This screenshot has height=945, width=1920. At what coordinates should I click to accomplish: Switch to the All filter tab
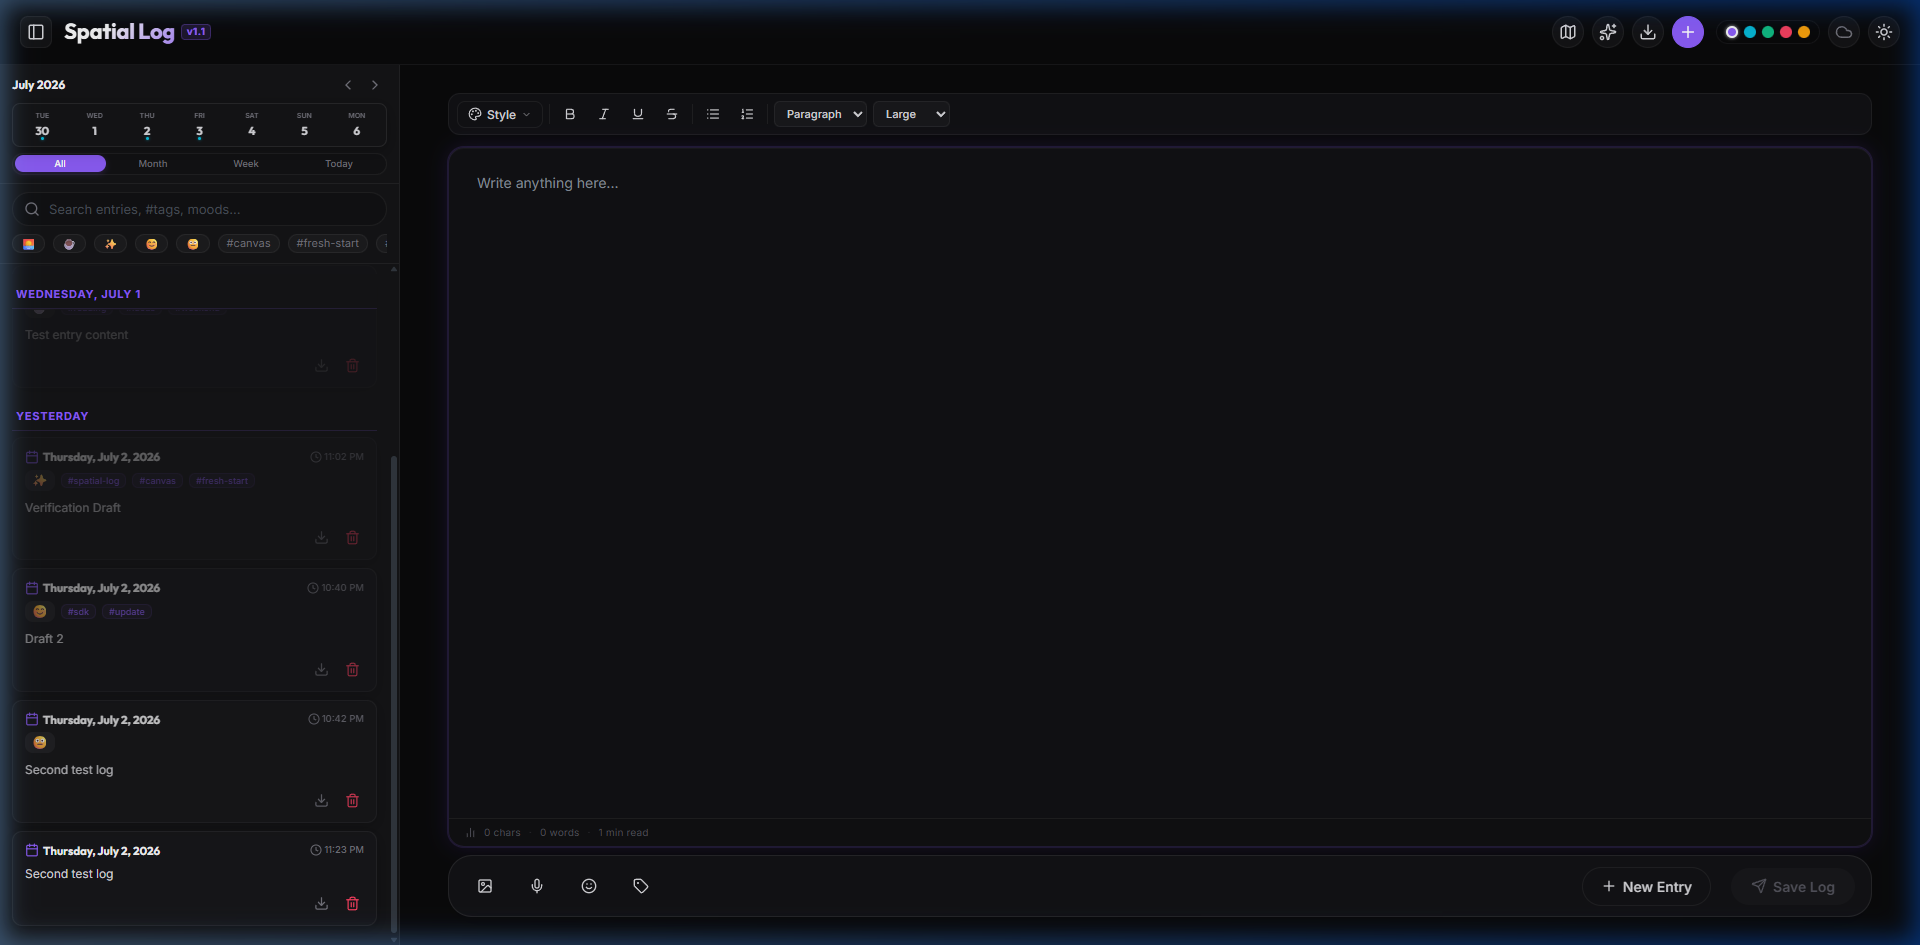point(60,164)
